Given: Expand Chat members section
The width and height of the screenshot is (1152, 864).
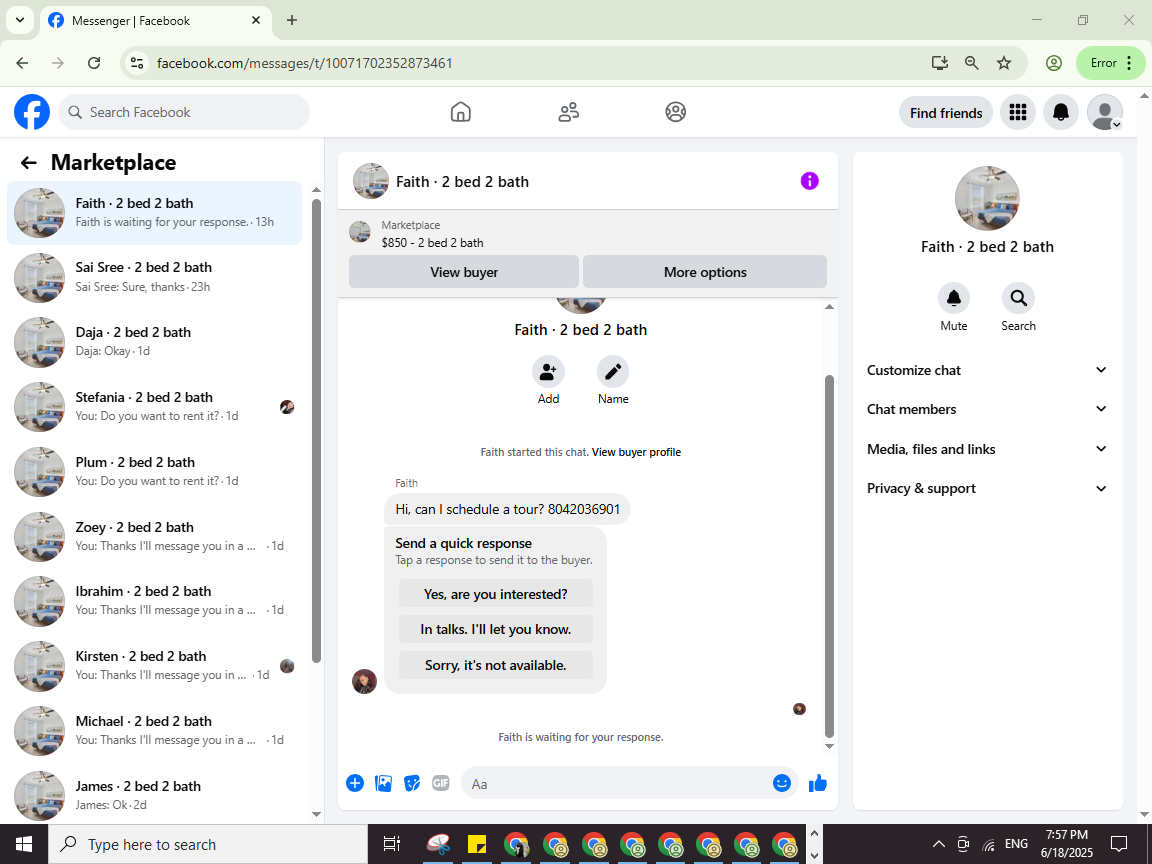Looking at the screenshot, I should 987,409.
